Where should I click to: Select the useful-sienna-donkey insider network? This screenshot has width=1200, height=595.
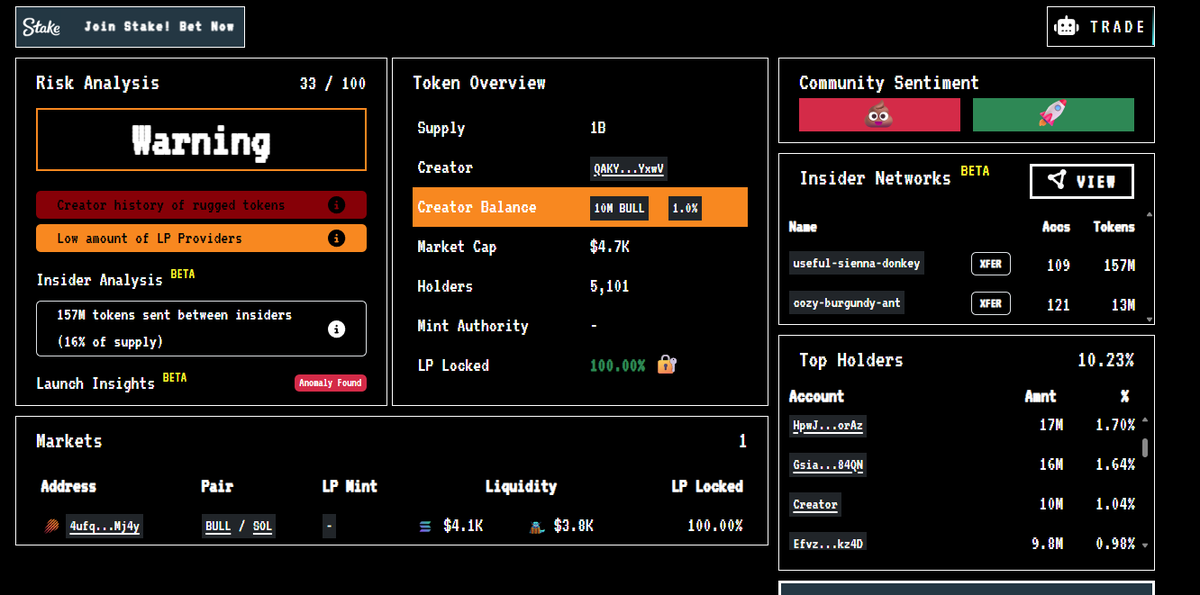tap(856, 264)
